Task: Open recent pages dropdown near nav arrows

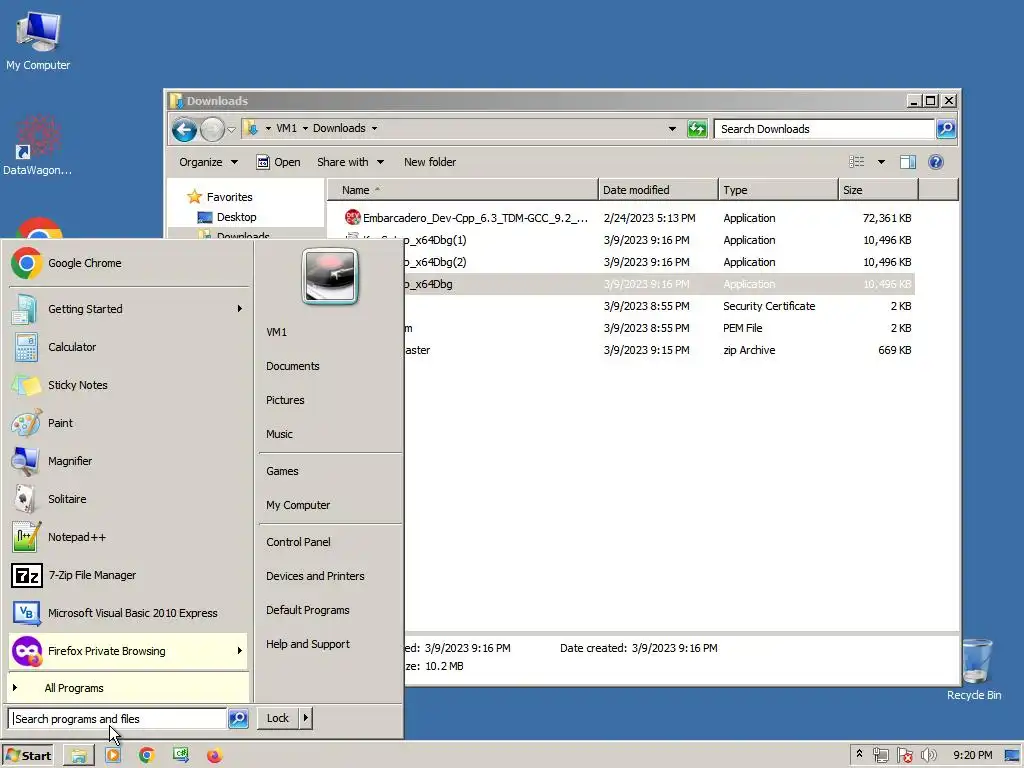Action: (x=231, y=129)
